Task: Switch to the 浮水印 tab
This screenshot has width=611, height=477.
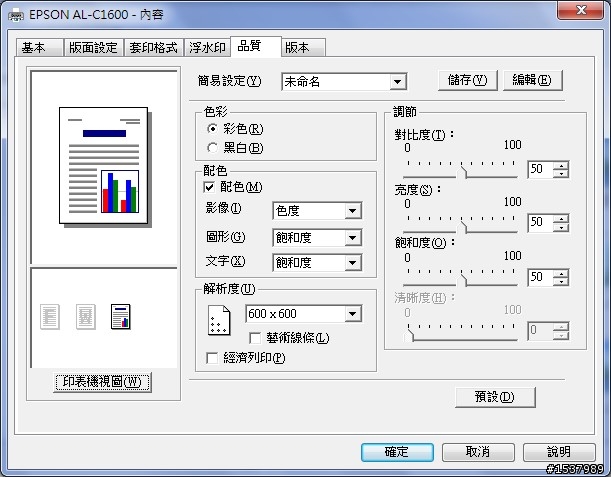Action: coord(207,48)
